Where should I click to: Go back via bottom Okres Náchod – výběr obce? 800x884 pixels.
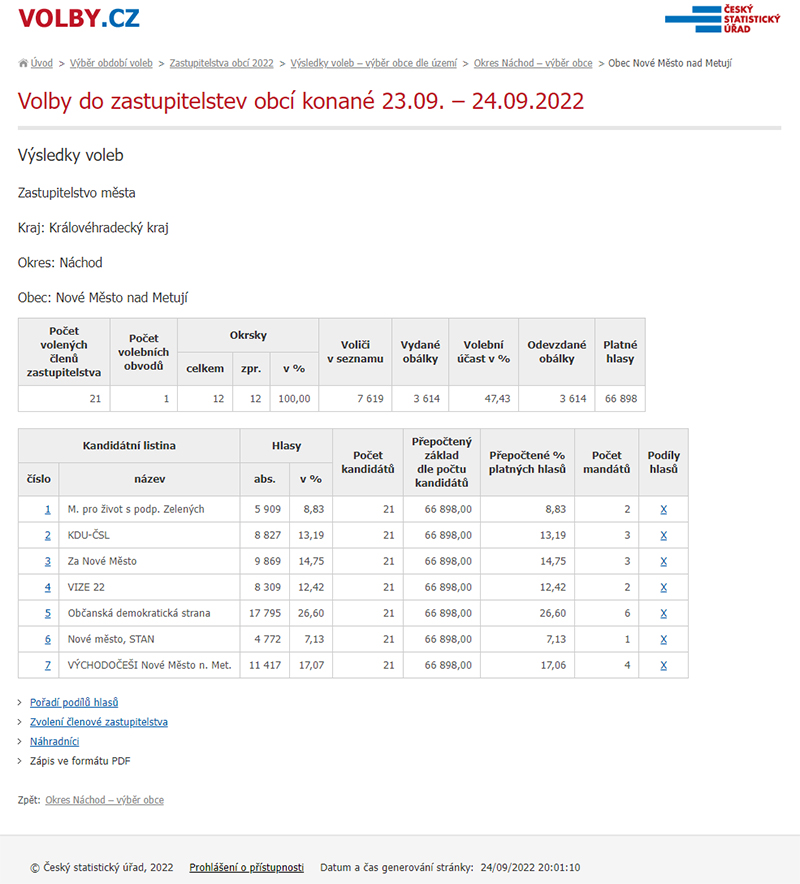coord(104,800)
